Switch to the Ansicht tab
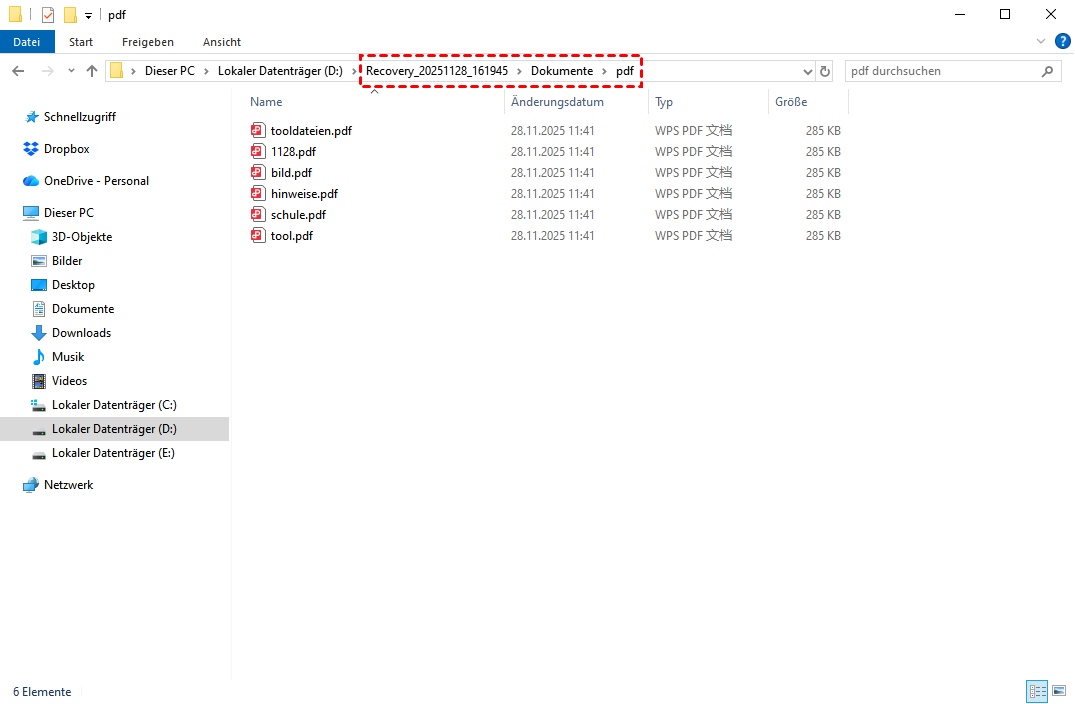 (221, 42)
